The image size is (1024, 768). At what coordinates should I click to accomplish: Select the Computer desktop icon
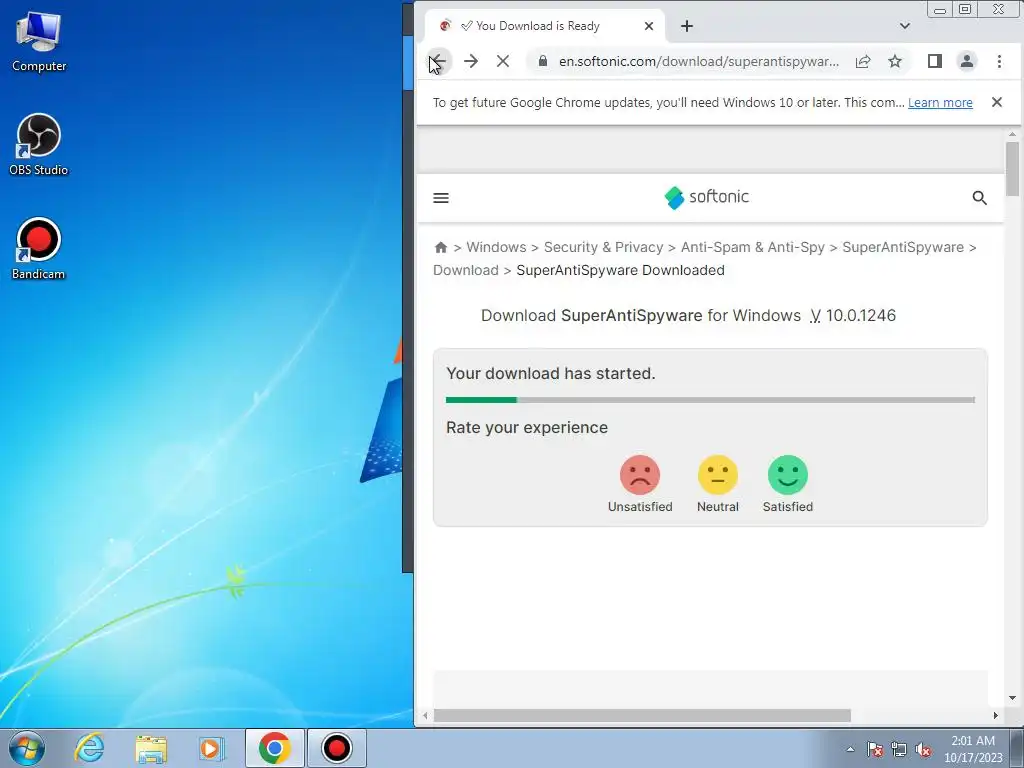(39, 42)
